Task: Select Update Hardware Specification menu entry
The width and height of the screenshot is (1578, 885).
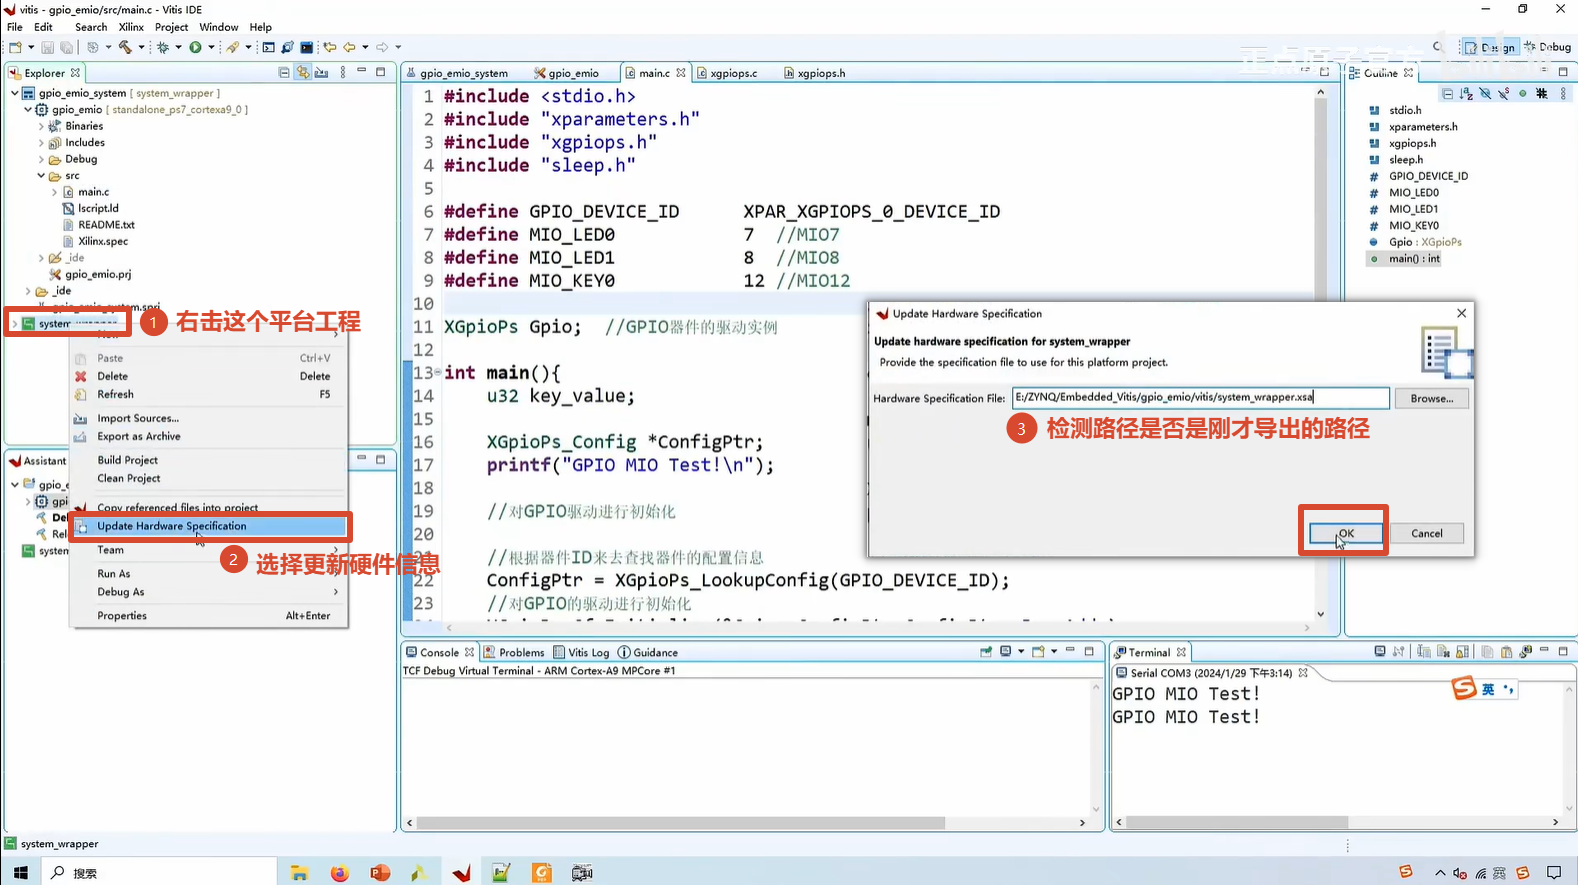Action: click(210, 526)
